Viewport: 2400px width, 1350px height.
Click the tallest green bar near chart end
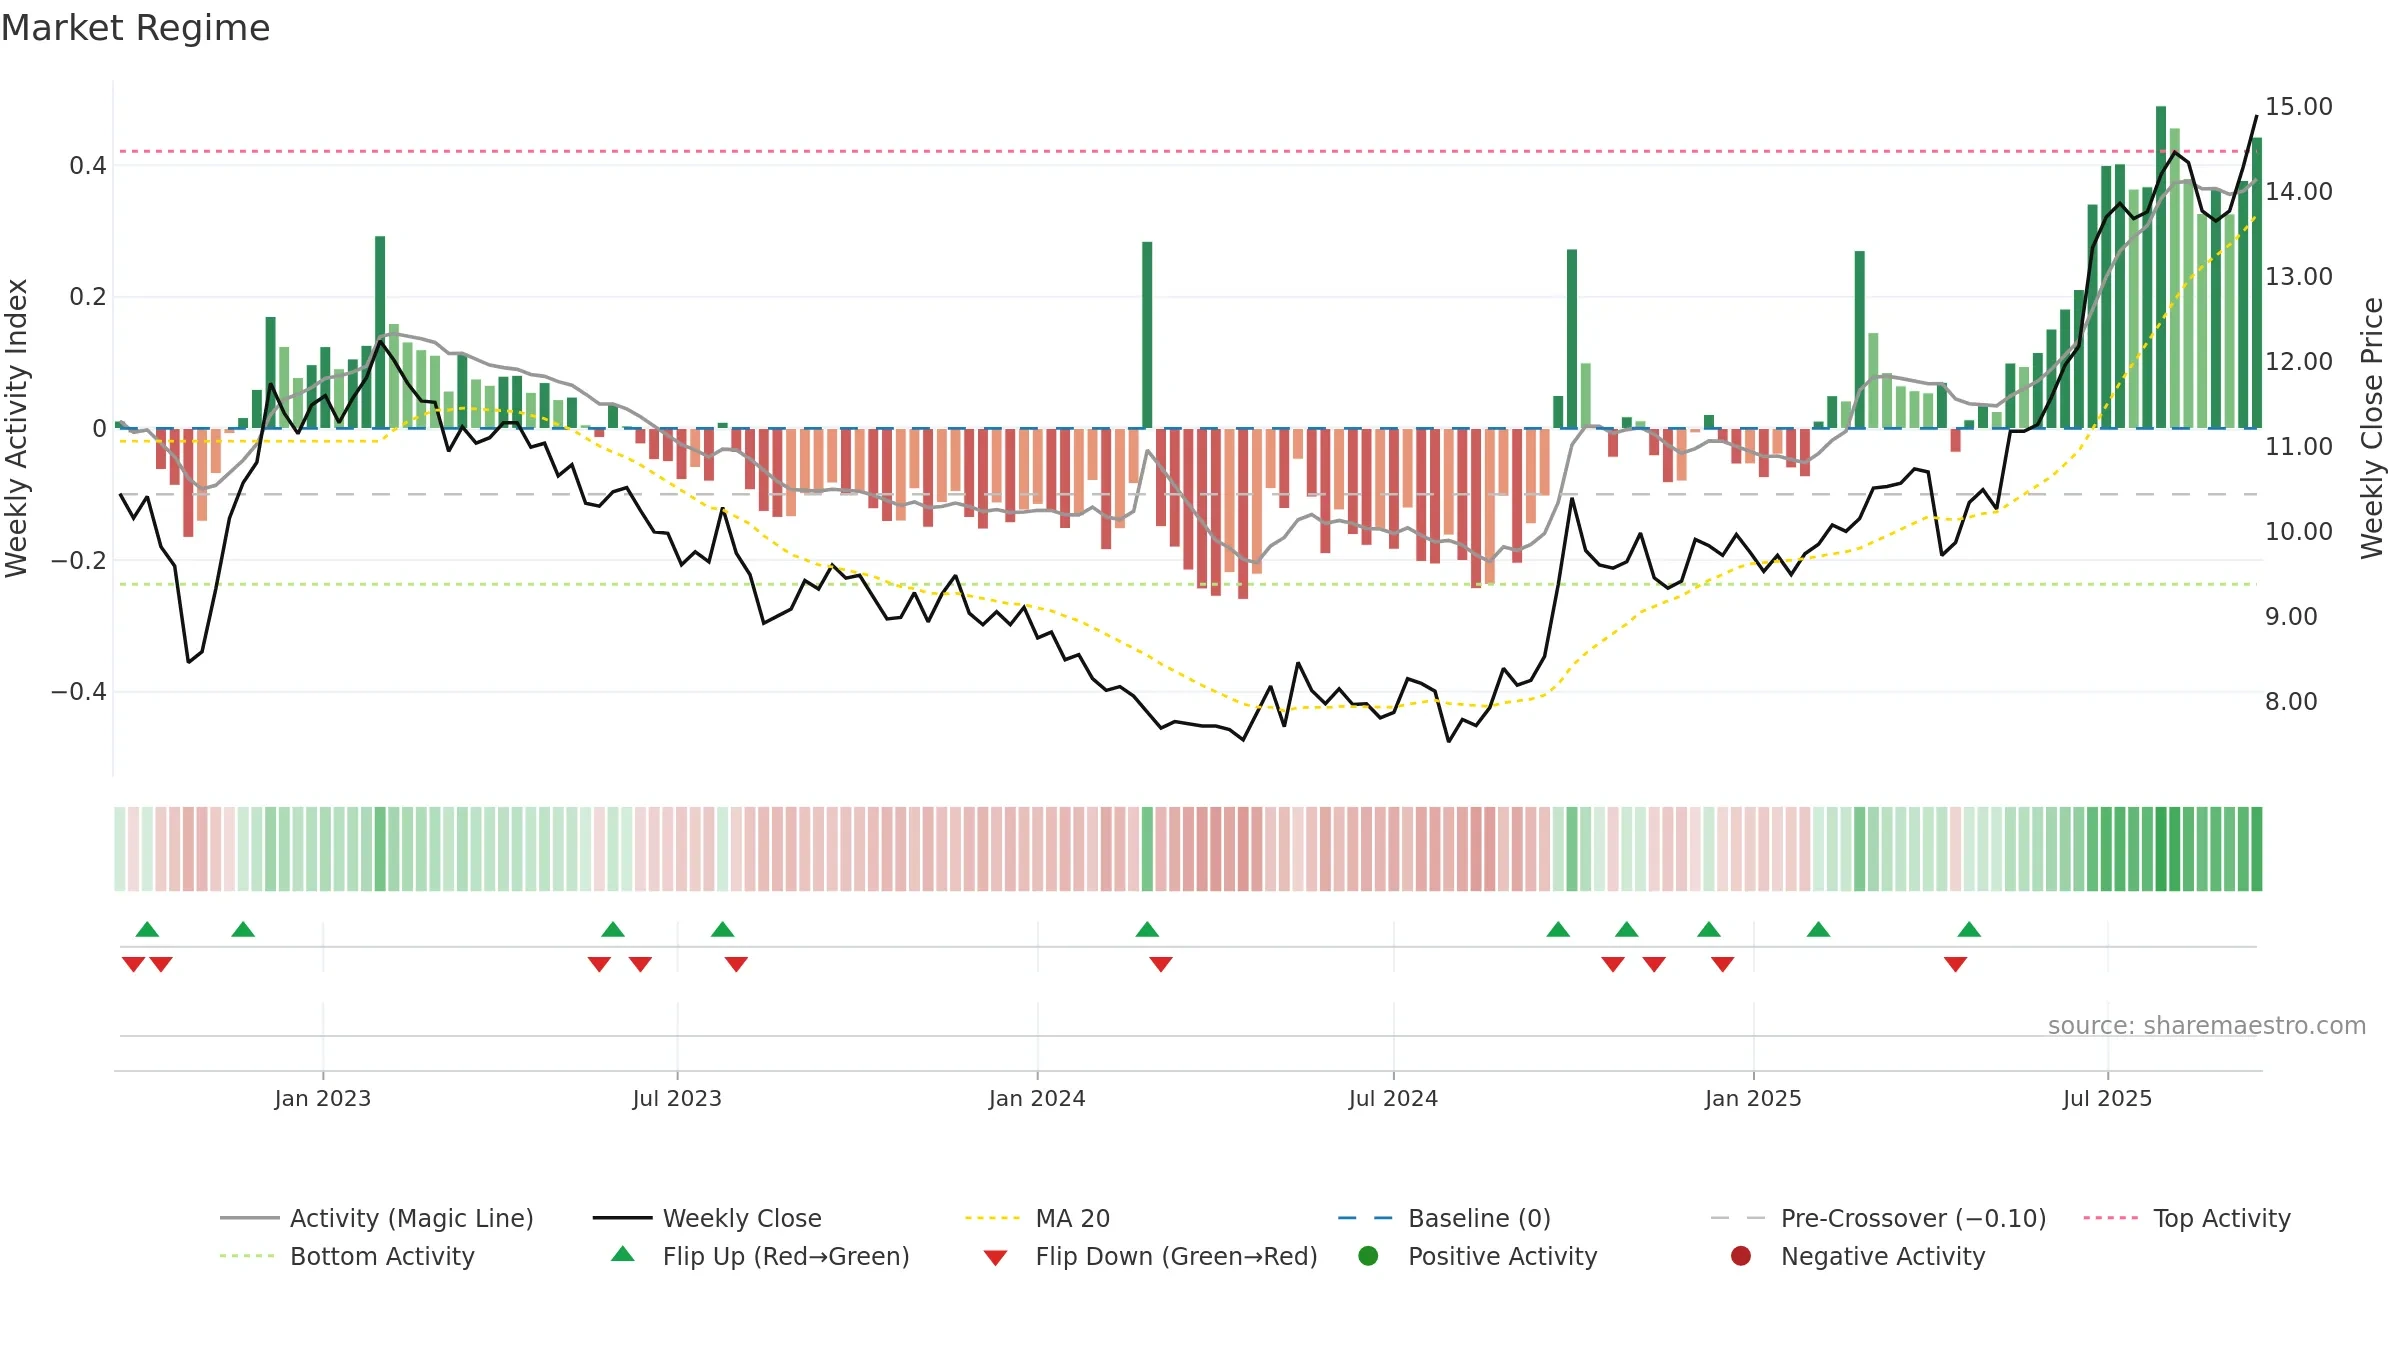point(2161,267)
